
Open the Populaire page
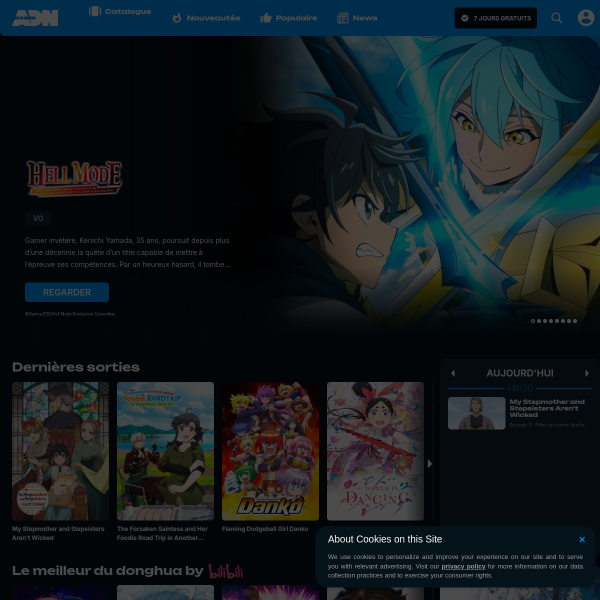tap(289, 18)
